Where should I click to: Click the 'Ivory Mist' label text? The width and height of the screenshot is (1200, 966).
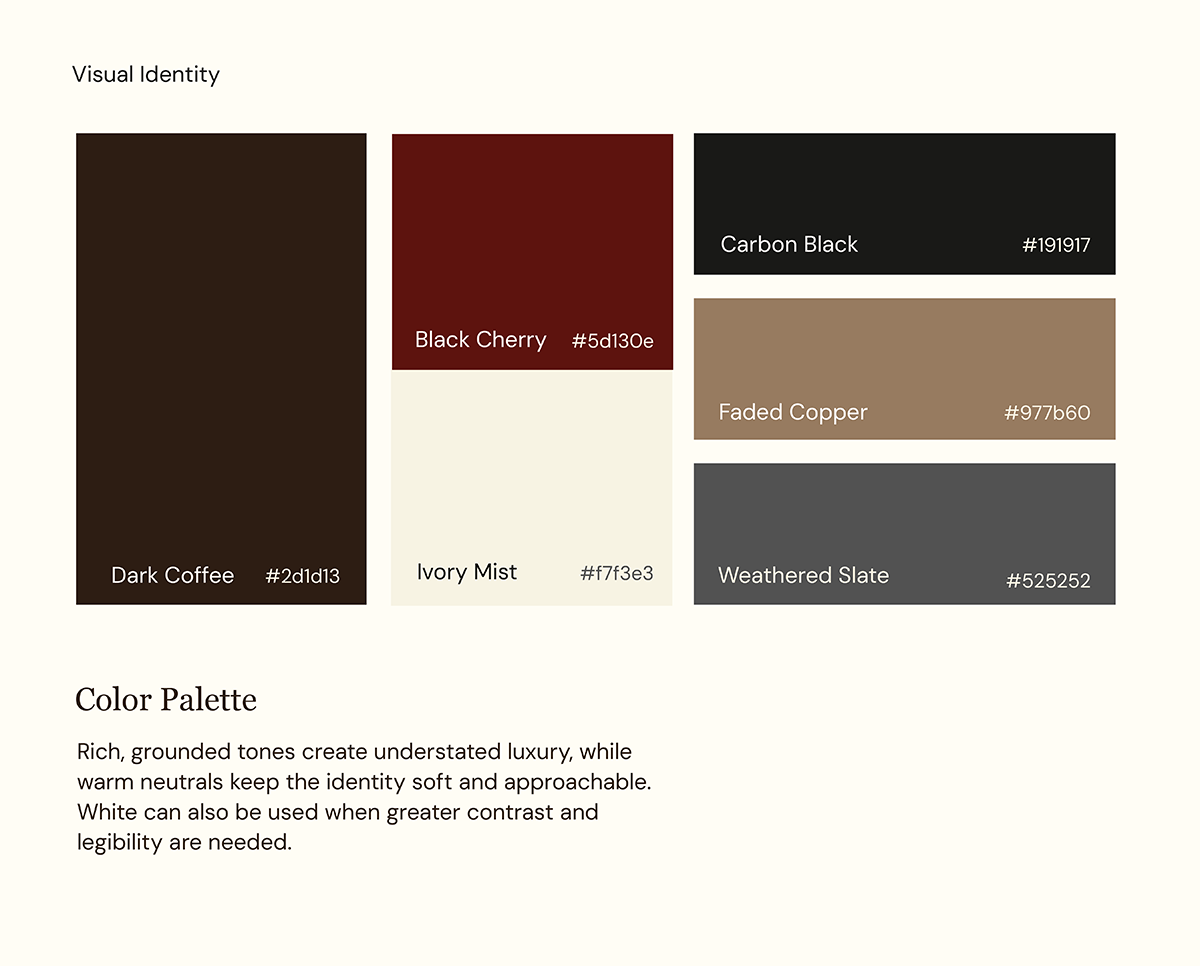[467, 572]
